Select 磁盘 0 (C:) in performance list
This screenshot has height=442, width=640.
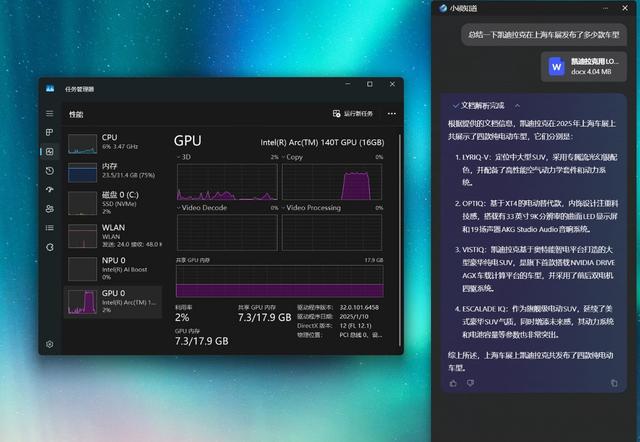tap(114, 203)
